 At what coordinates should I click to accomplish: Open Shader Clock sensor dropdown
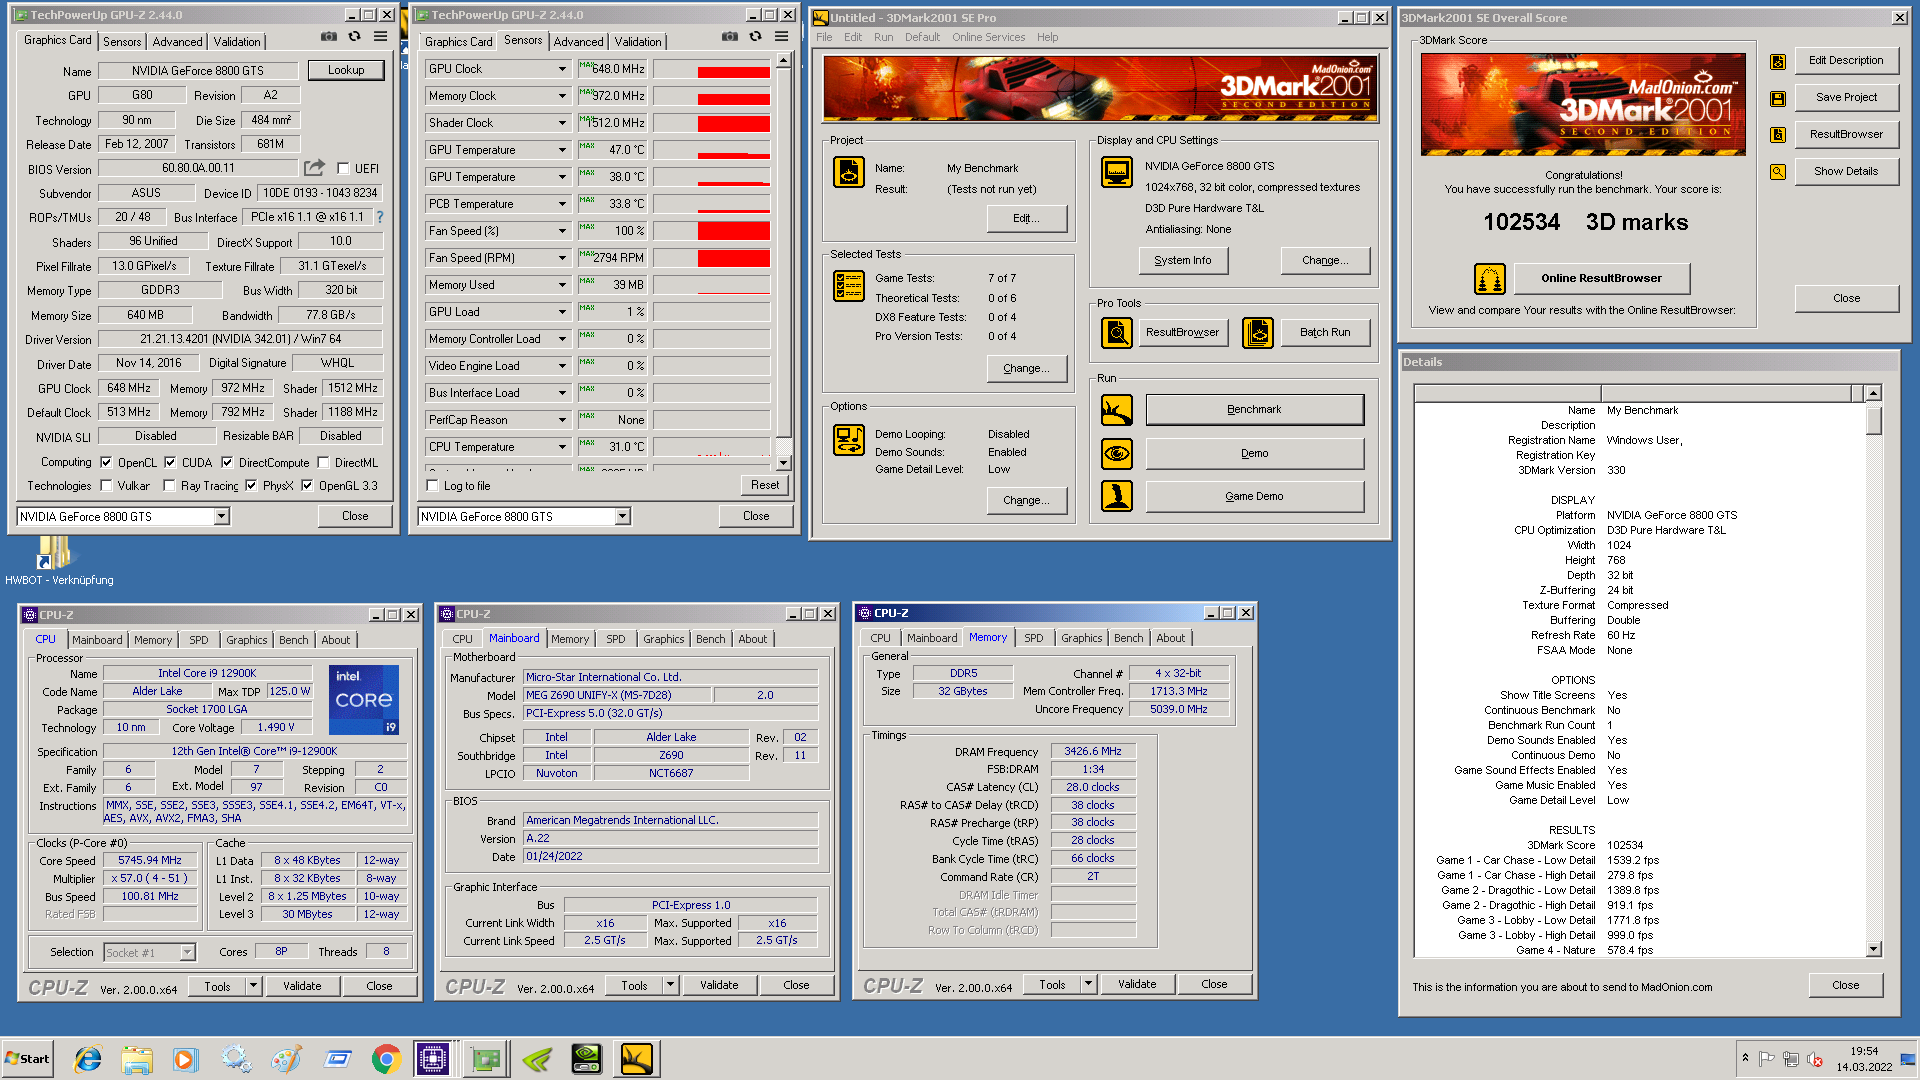562,123
